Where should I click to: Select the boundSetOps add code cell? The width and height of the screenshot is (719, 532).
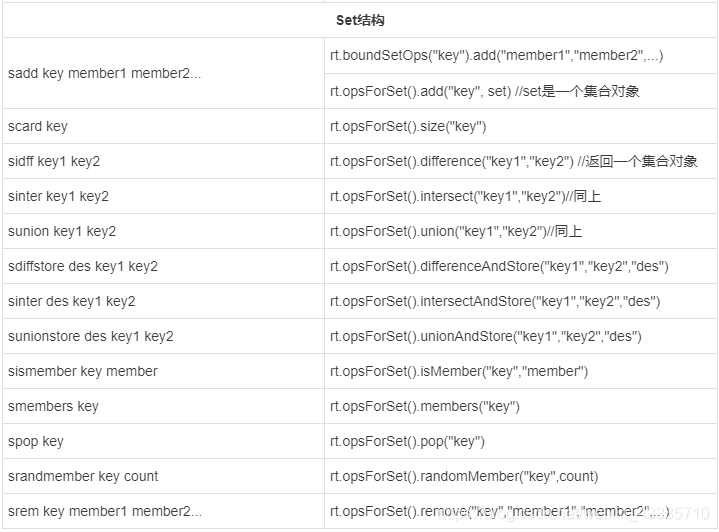click(x=496, y=56)
